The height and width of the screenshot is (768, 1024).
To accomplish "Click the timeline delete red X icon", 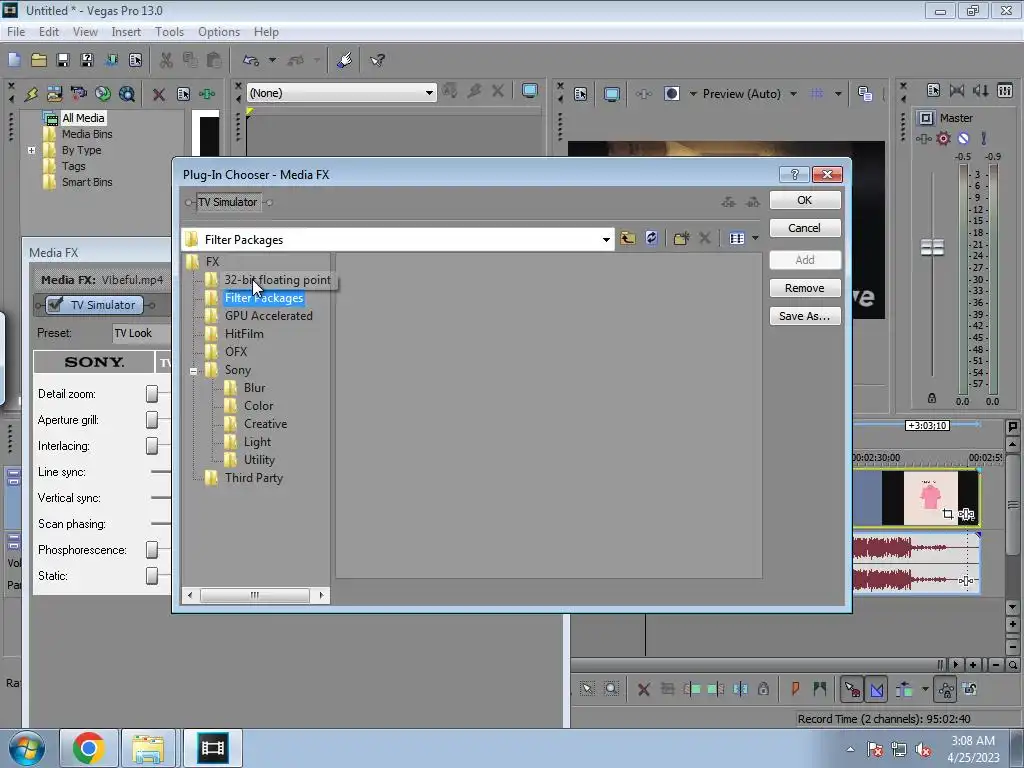I will pos(644,689).
